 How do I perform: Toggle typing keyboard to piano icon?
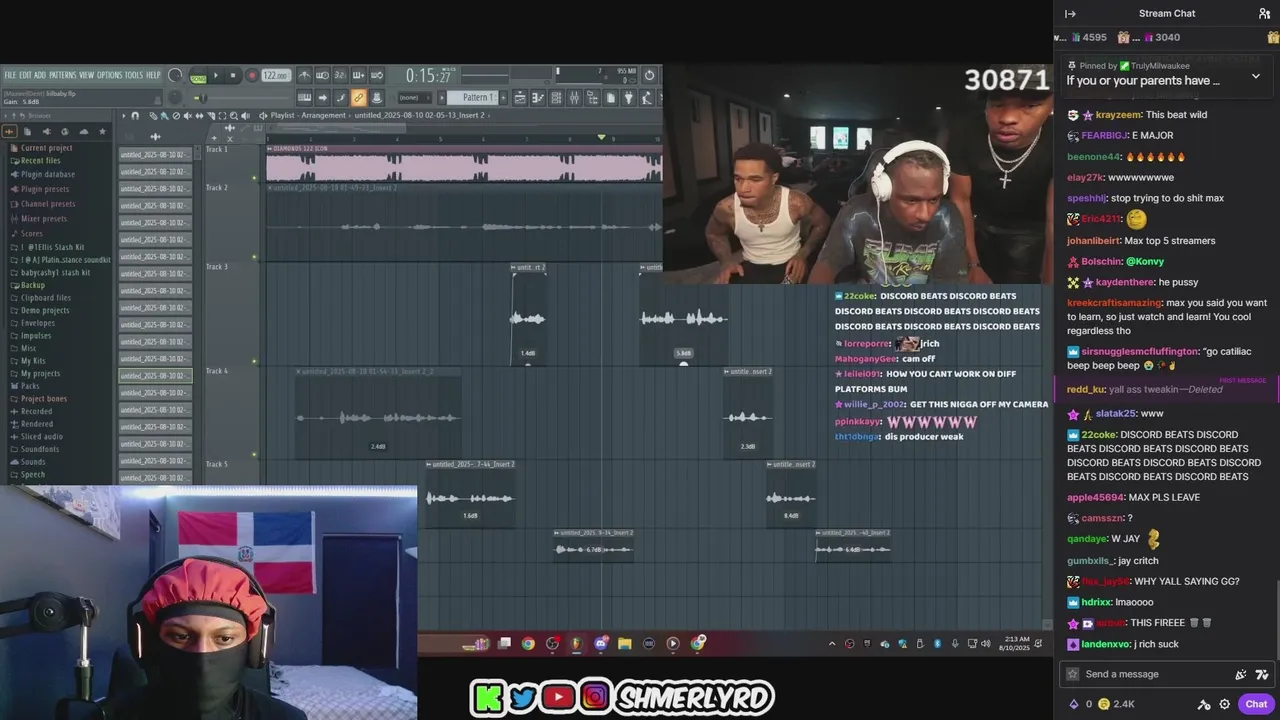click(304, 98)
